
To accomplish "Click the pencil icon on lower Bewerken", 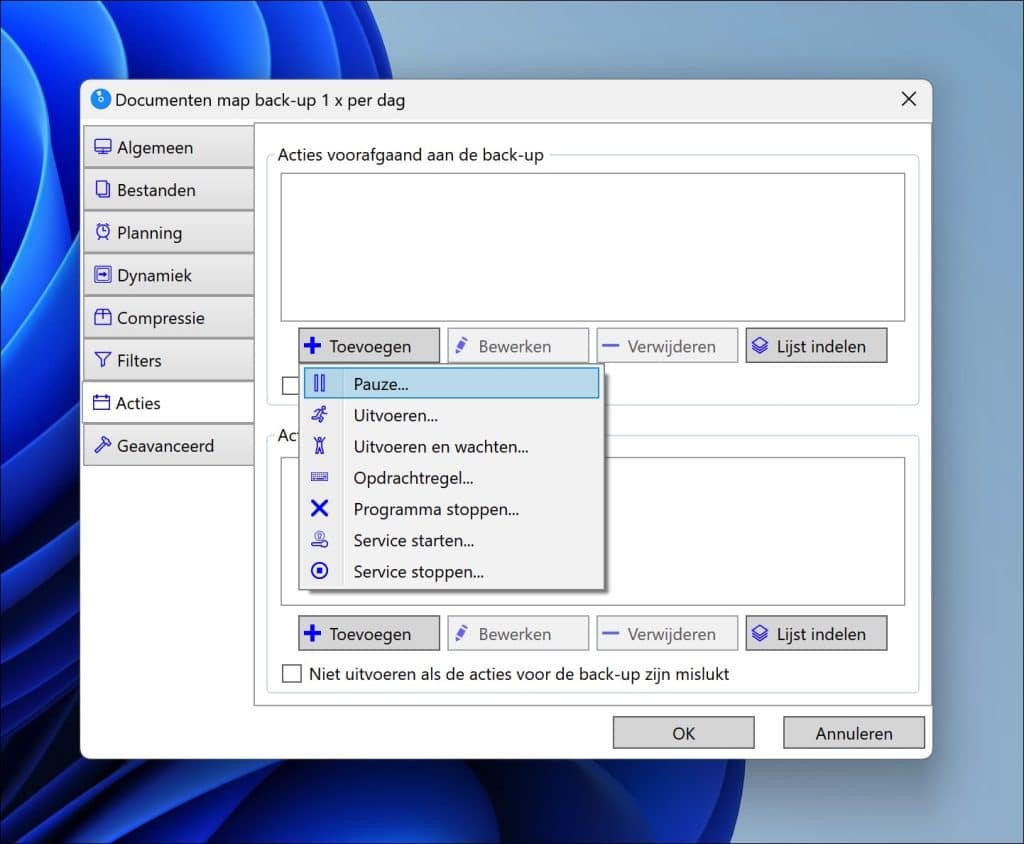I will pyautogui.click(x=461, y=633).
